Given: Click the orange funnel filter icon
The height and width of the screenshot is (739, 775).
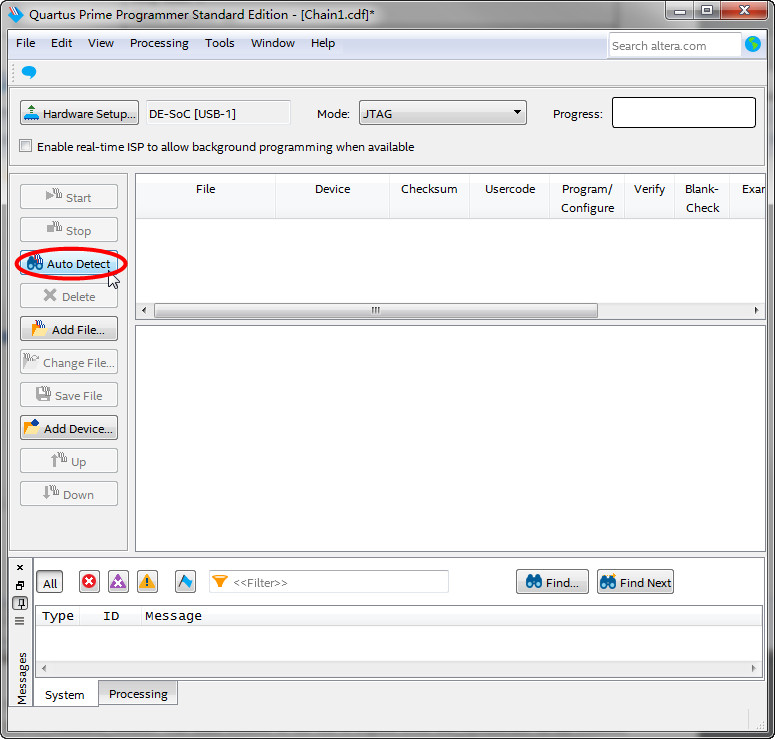Looking at the screenshot, I should pyautogui.click(x=220, y=581).
